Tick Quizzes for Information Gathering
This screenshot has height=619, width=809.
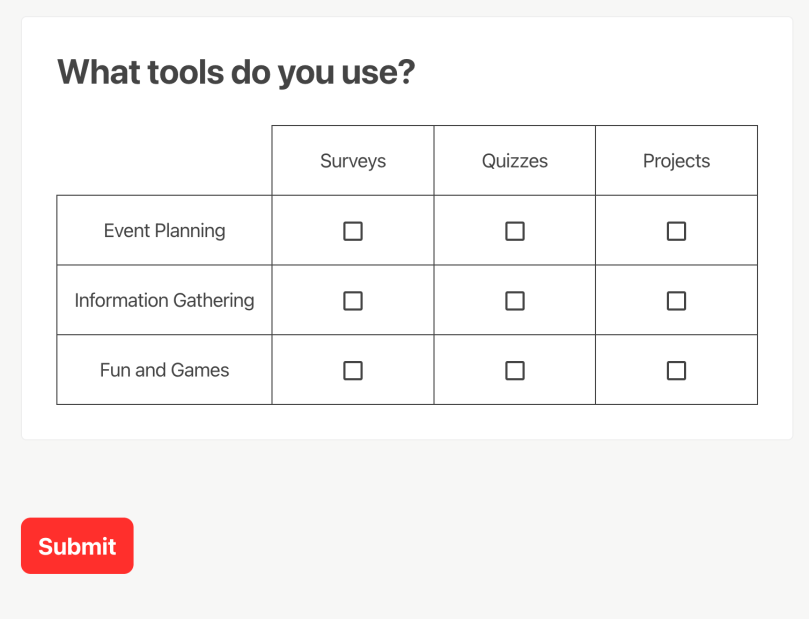pos(515,301)
